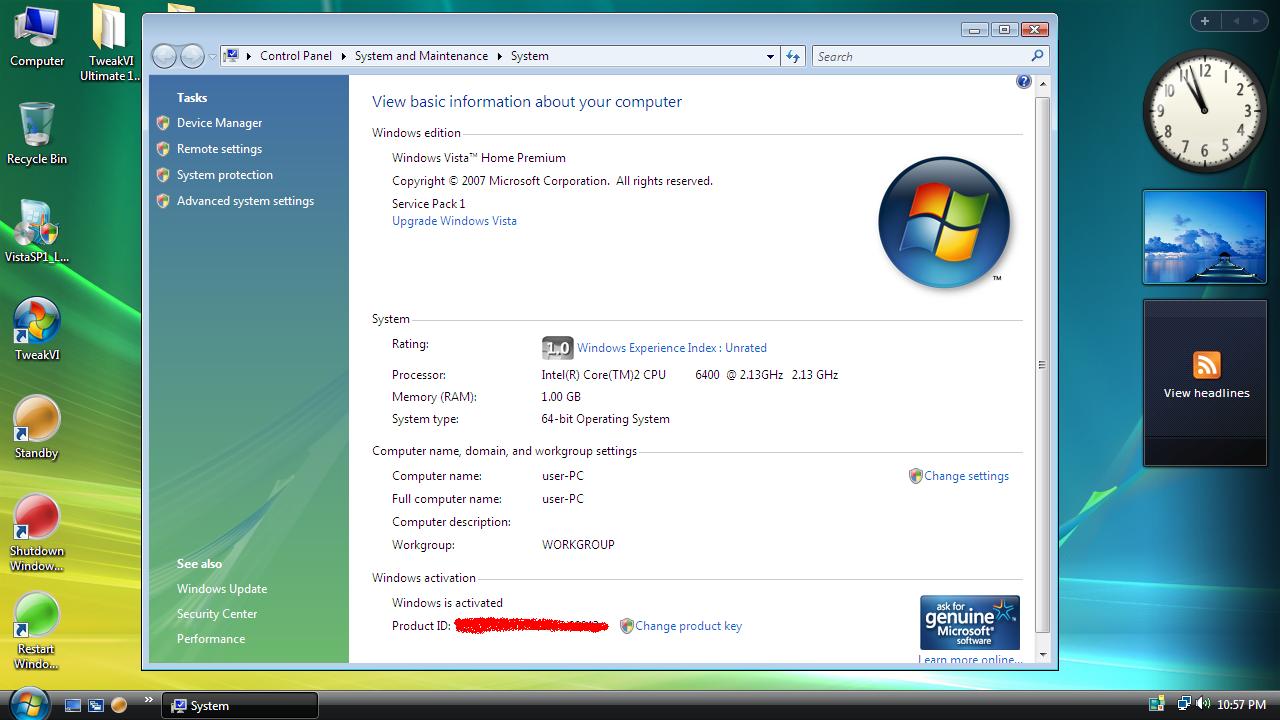1280x720 pixels.
Task: Click the Help question-mark icon
Action: [x=1023, y=81]
